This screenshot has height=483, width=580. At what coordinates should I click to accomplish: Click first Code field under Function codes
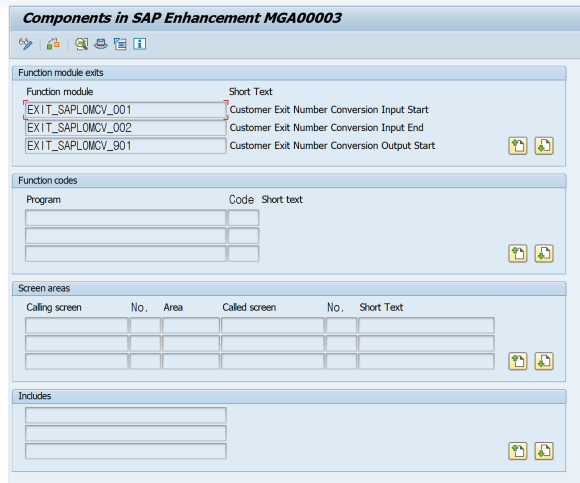click(243, 217)
